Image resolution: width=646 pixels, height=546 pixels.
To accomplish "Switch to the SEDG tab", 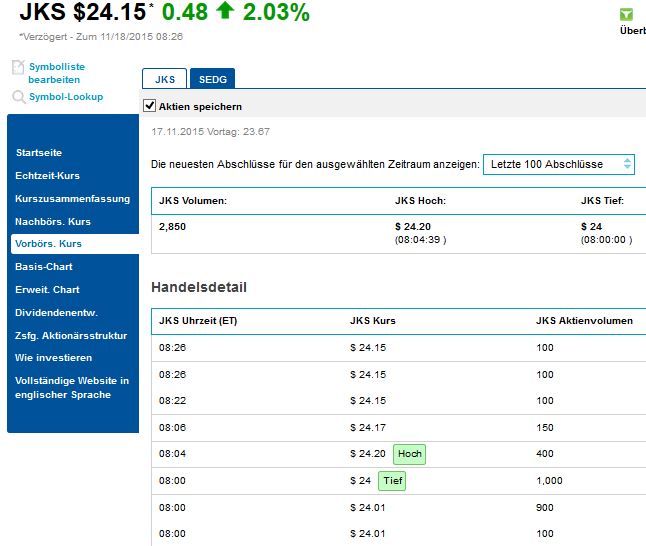I will pos(213,79).
